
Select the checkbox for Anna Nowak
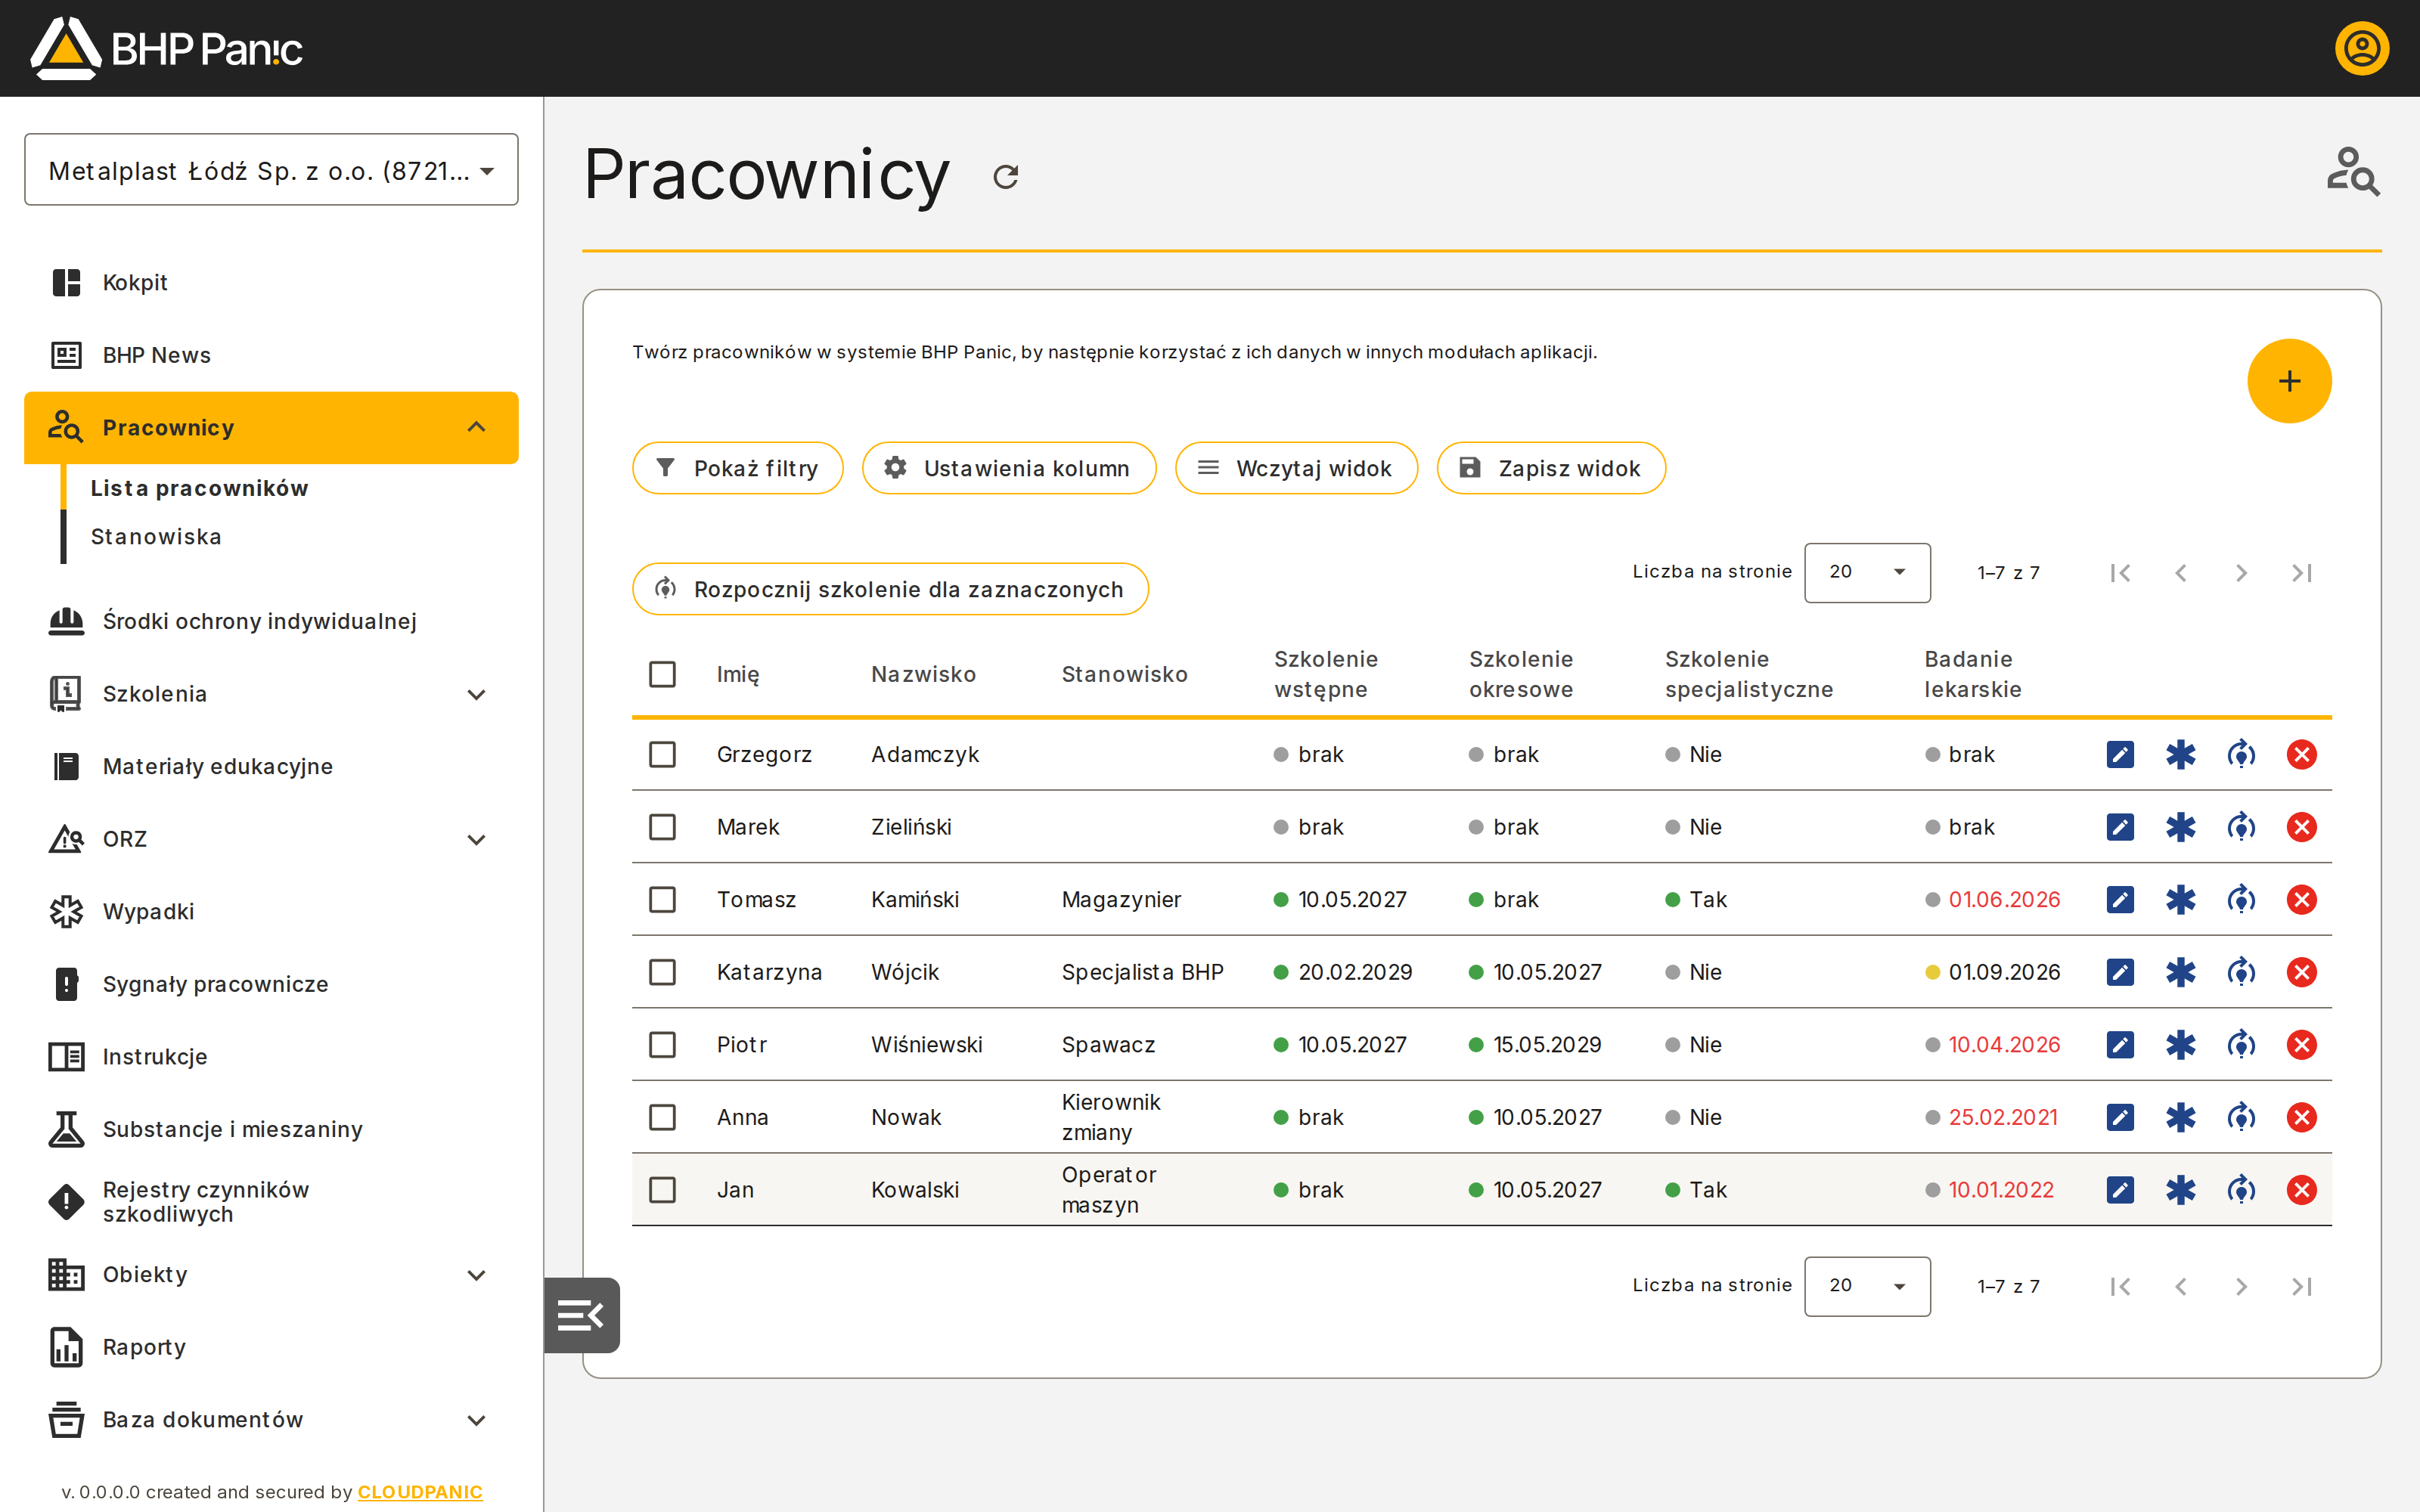662,1117
